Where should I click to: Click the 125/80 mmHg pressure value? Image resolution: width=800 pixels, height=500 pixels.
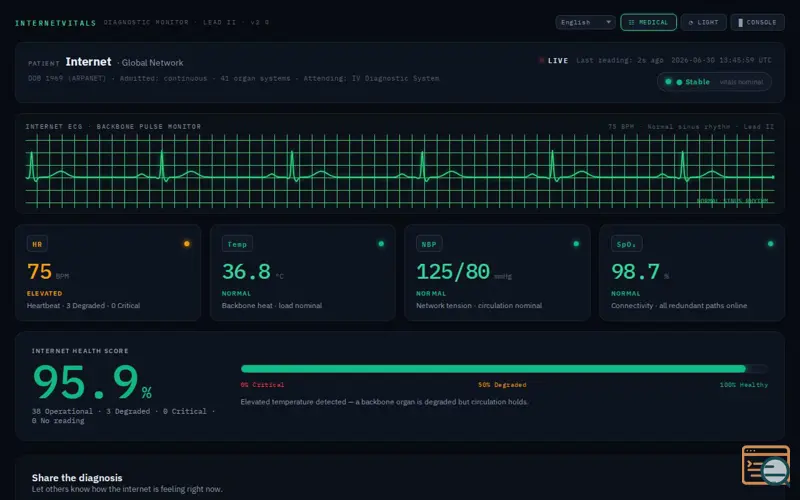pos(464,271)
